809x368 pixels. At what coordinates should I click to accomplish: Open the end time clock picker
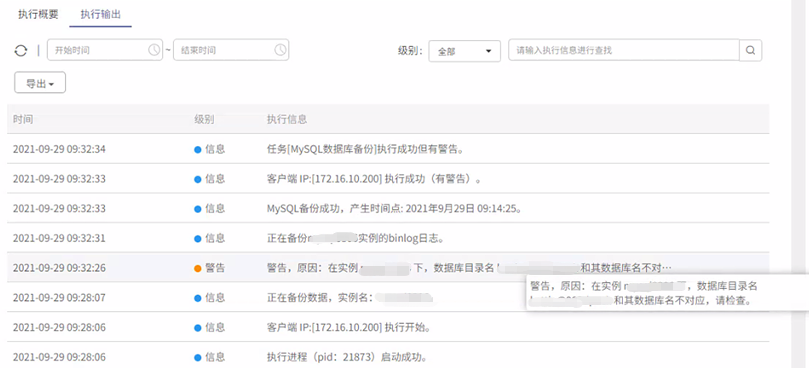(280, 50)
